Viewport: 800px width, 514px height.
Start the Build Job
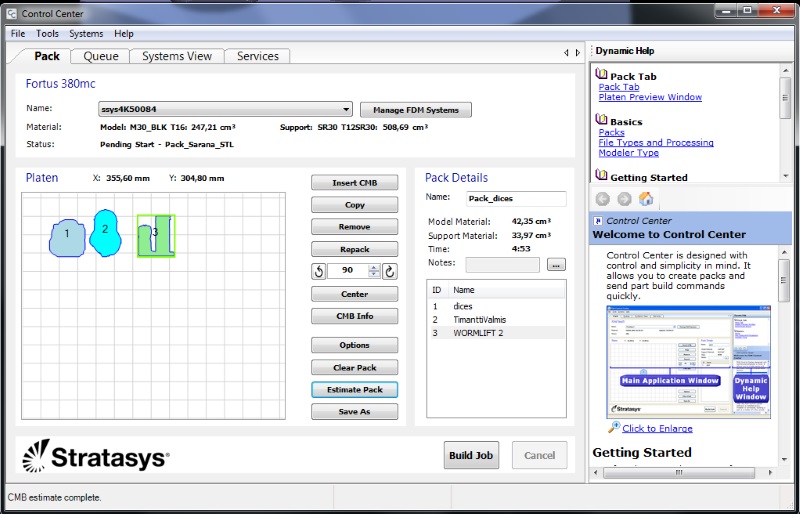tap(471, 455)
